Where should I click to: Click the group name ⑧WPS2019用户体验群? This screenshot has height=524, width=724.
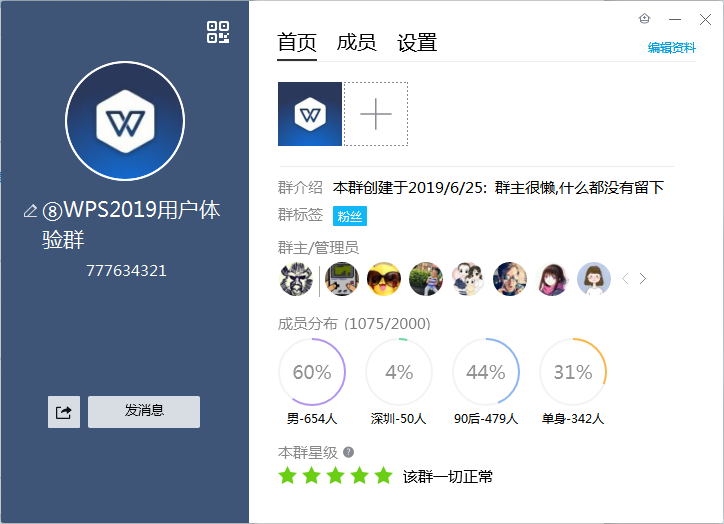coord(132,225)
